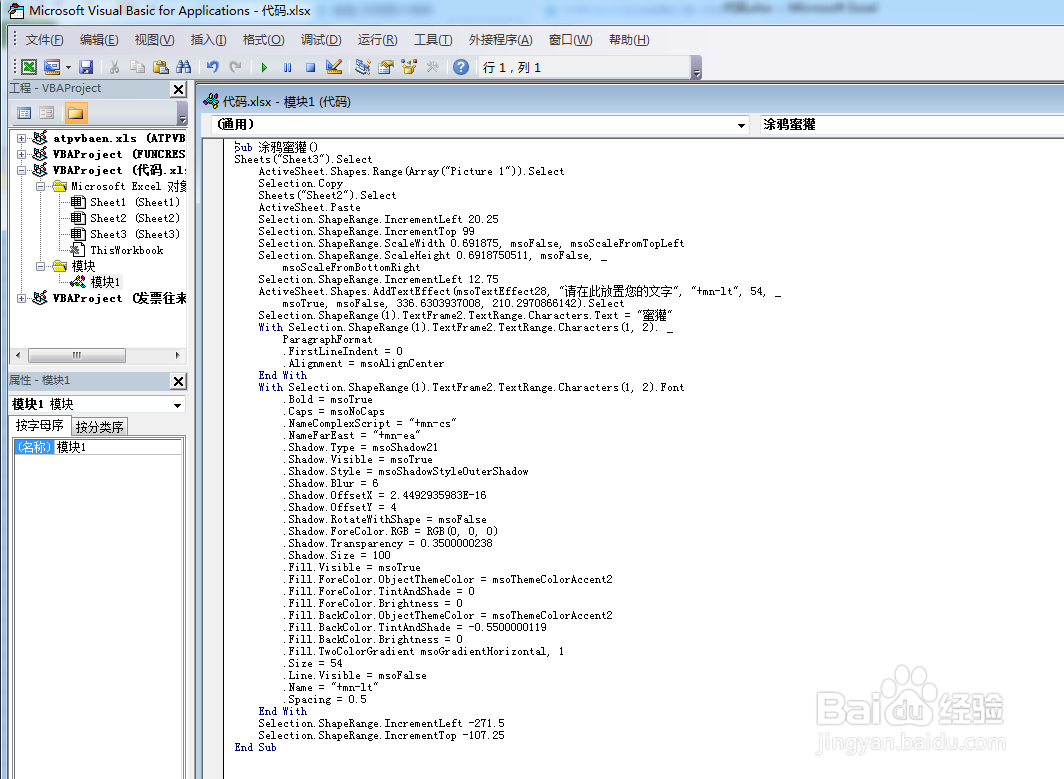Click the code window module icon in titlebar
1064x779 pixels.
211,101
